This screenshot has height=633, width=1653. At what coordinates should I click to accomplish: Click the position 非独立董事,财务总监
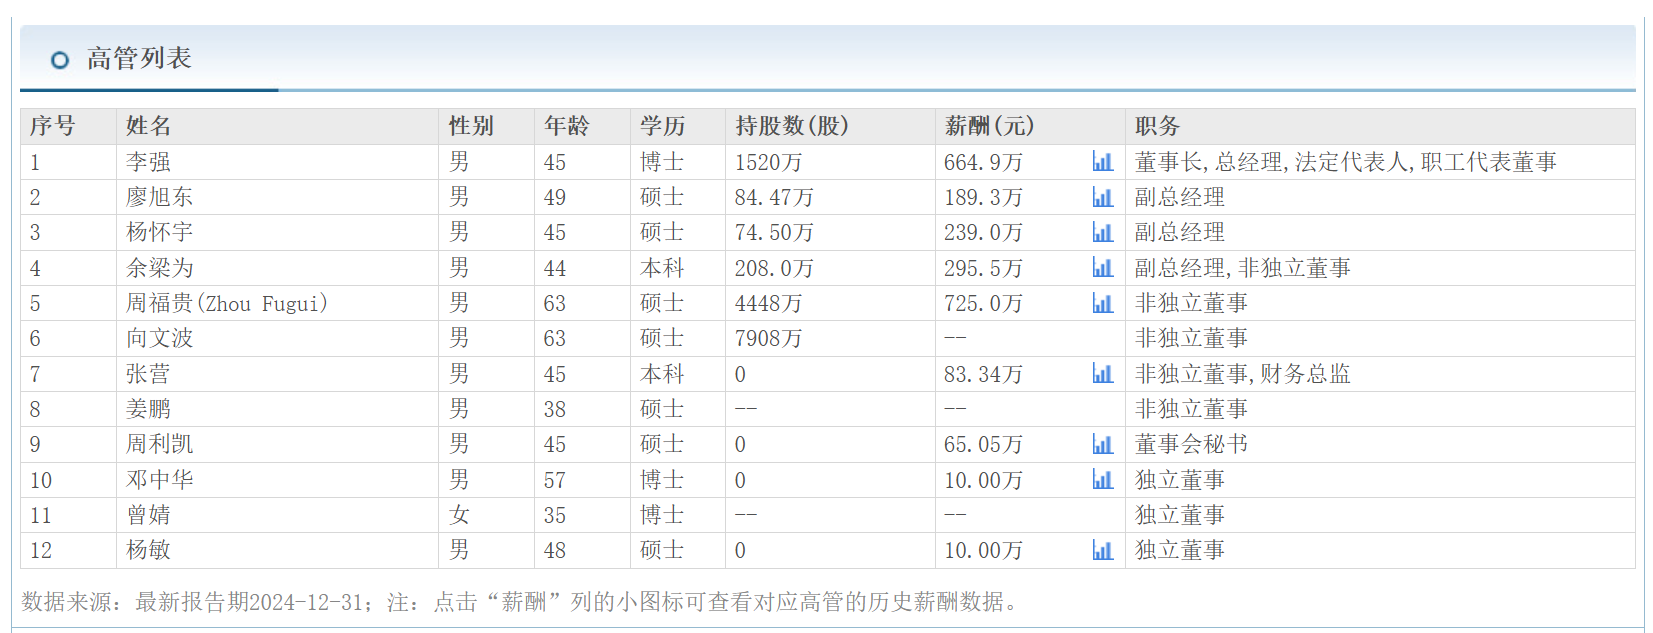click(1243, 374)
